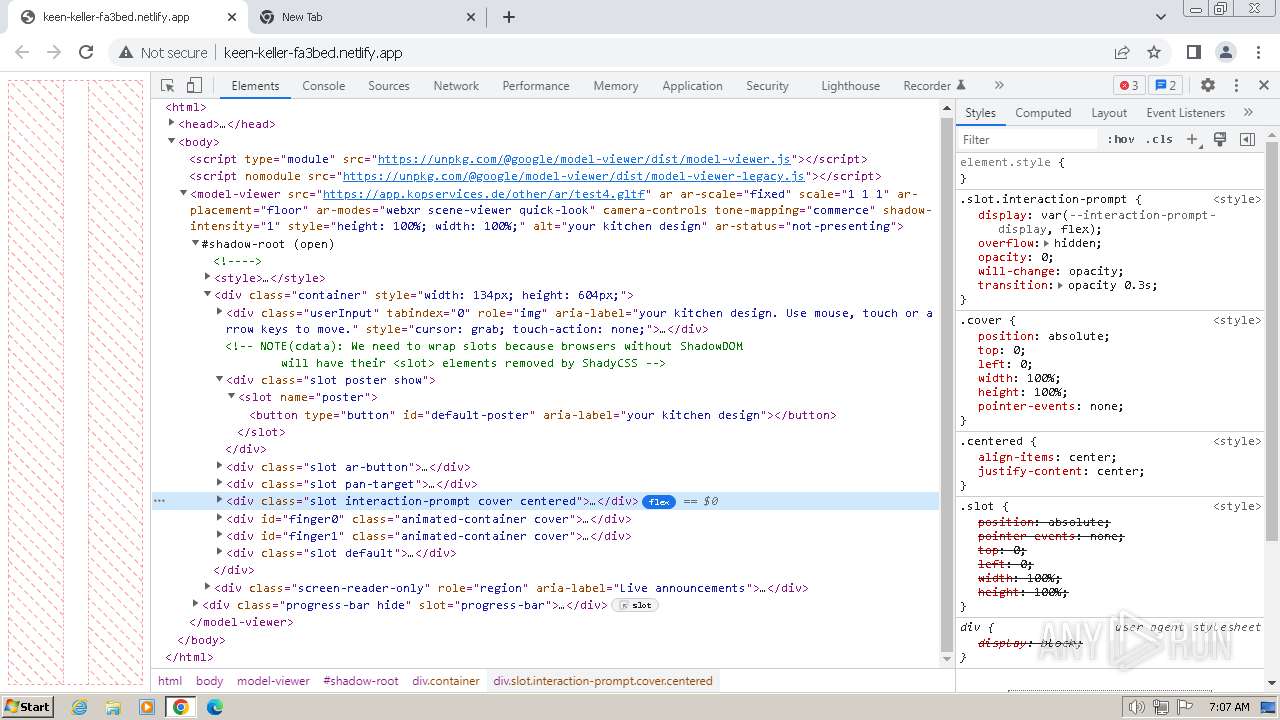This screenshot has width=1280, height=720.
Task: Open the Windows Start menu
Action: 27,707
